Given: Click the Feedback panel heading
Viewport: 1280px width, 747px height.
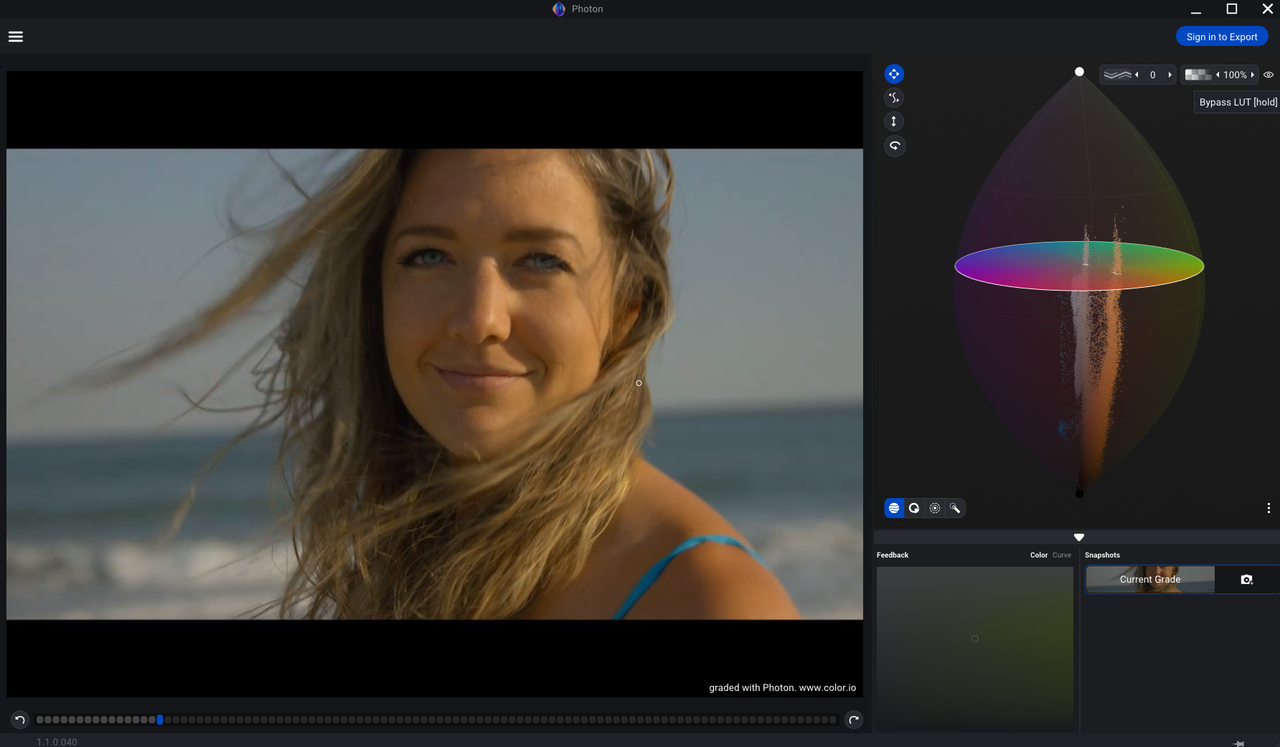Looking at the screenshot, I should [893, 555].
